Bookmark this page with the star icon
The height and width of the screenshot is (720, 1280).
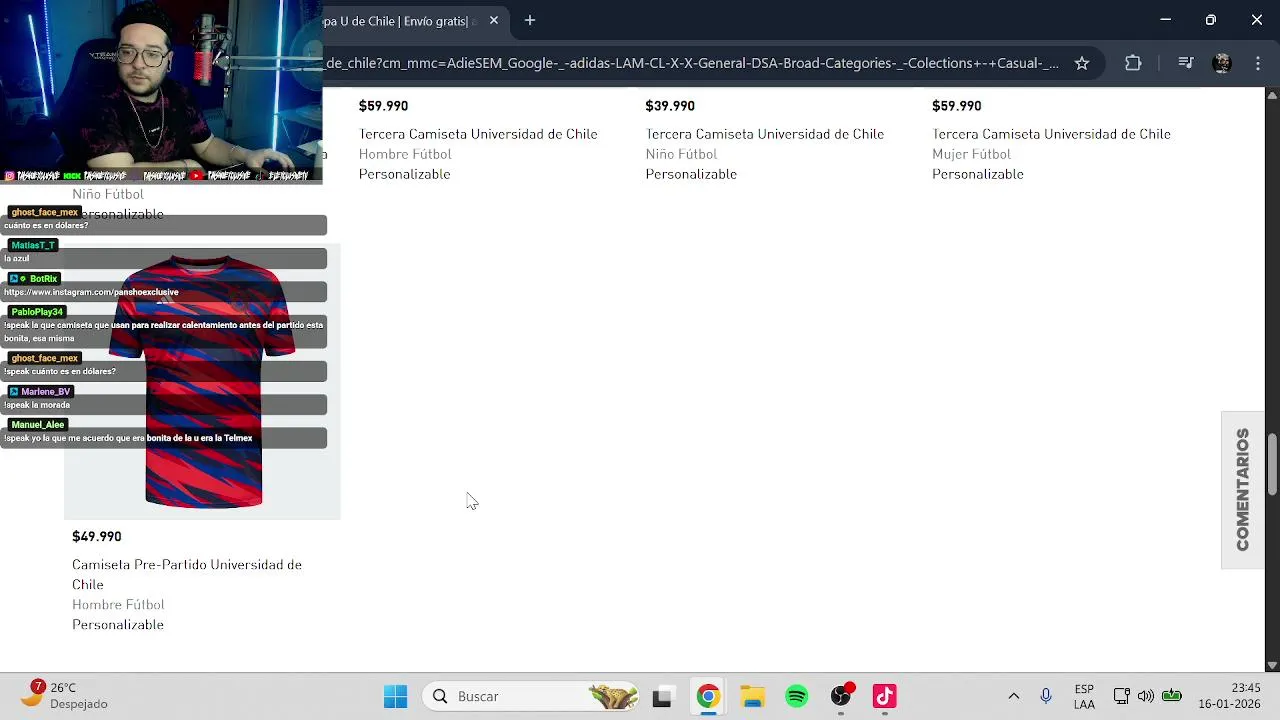[1081, 63]
